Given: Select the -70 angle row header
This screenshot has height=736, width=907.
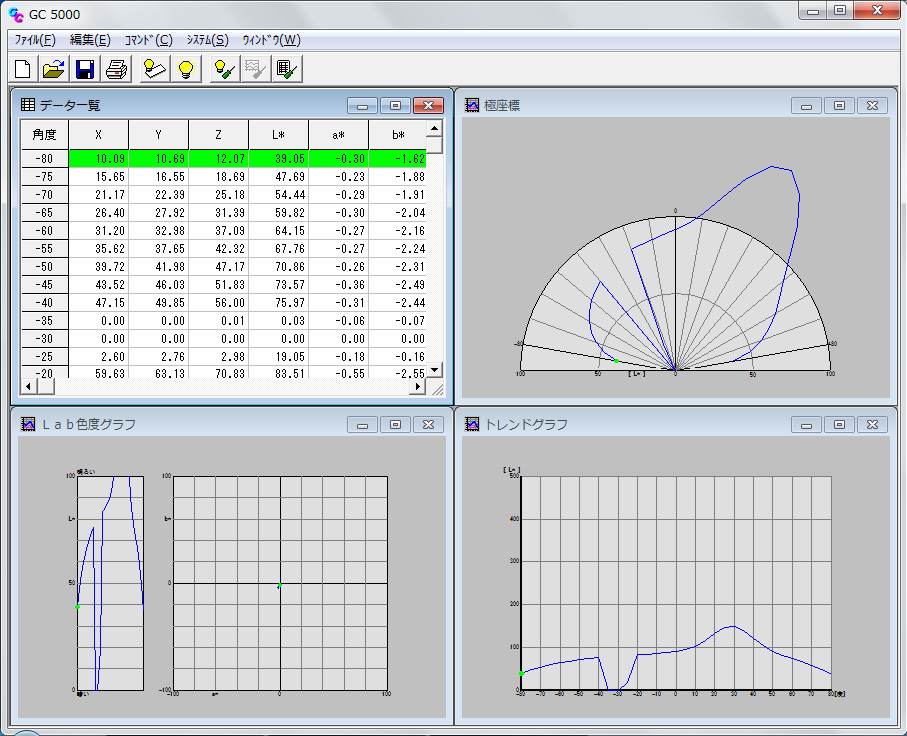Looking at the screenshot, I should point(45,194).
